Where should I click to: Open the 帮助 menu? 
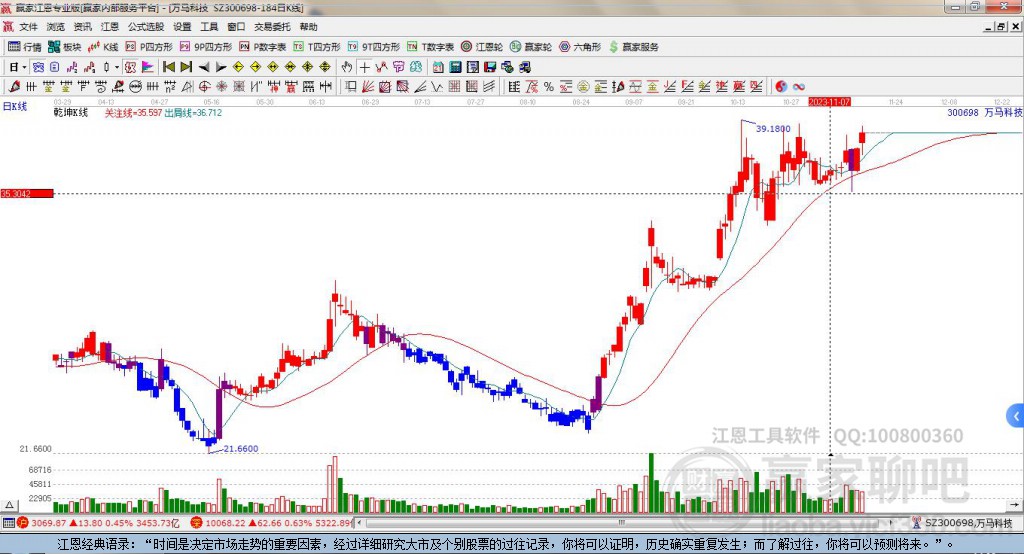click(308, 27)
